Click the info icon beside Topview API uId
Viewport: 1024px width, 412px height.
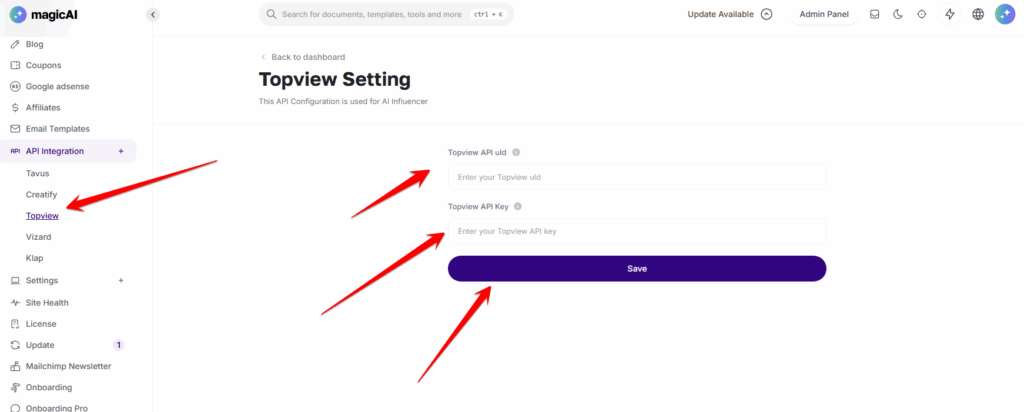click(516, 152)
